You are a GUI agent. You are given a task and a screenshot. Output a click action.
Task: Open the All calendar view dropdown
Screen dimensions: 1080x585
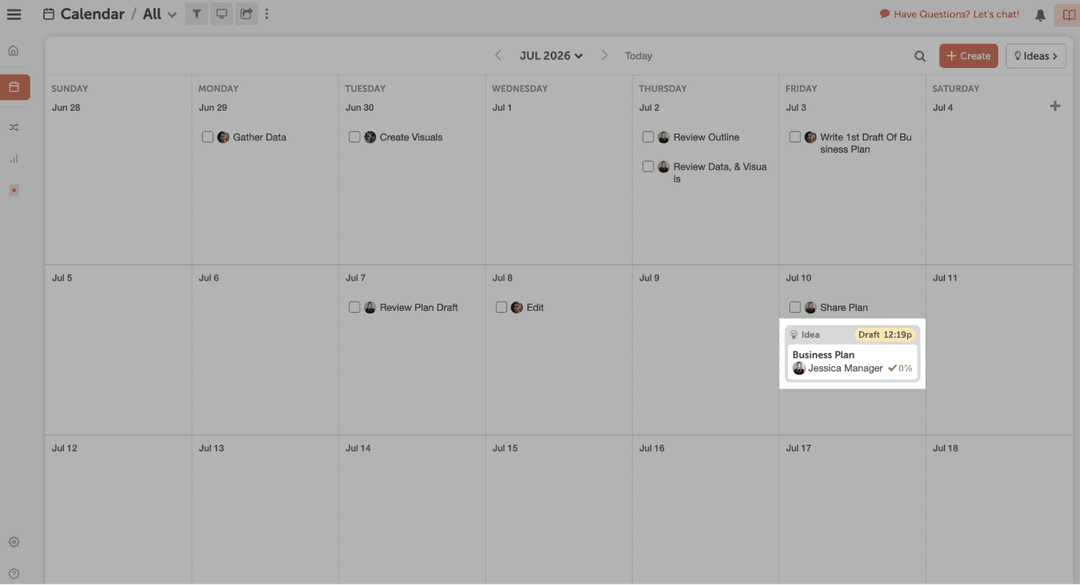160,15
